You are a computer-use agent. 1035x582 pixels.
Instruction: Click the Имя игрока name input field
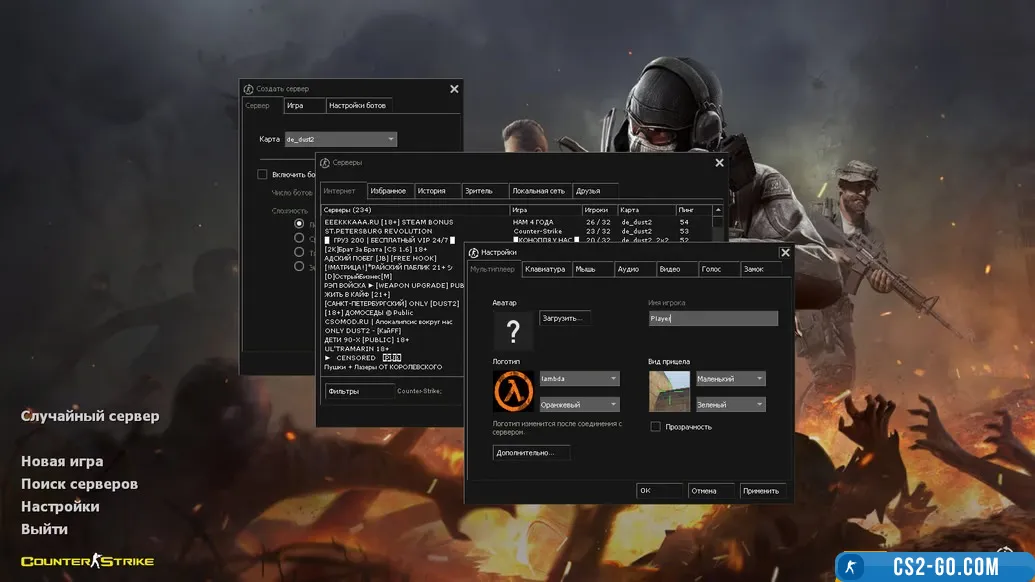(712, 318)
